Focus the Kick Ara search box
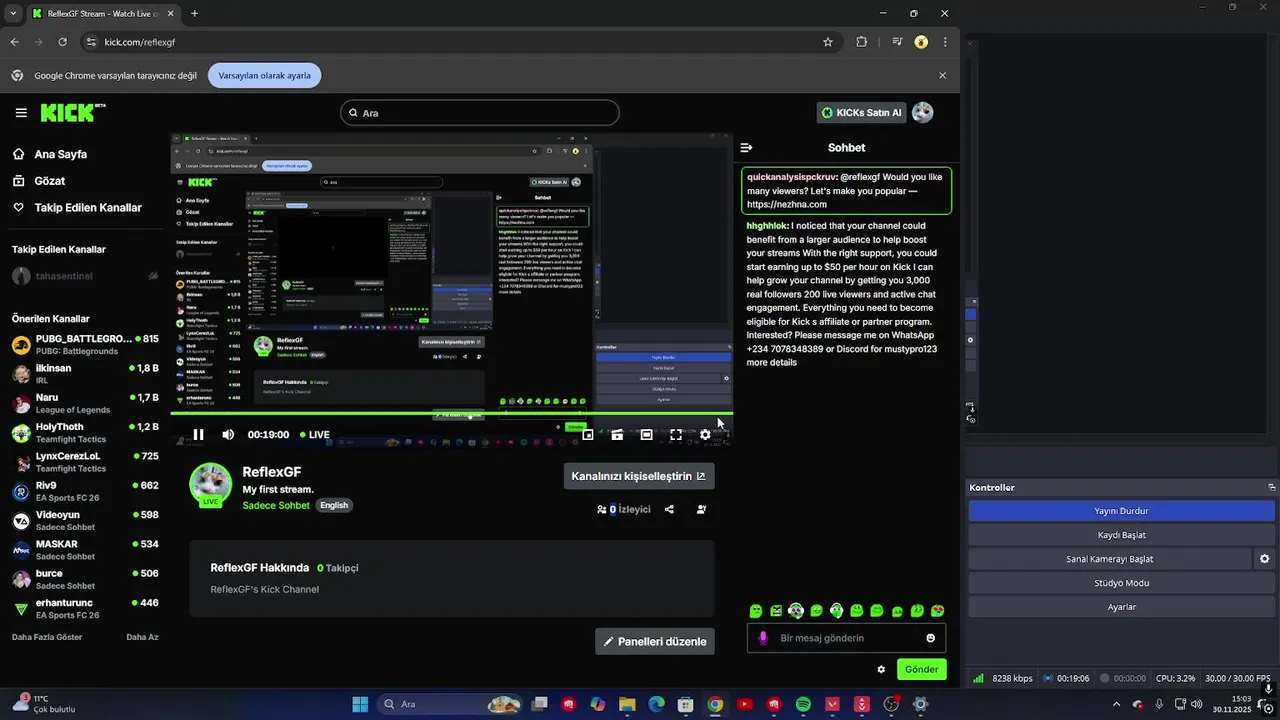 (480, 113)
